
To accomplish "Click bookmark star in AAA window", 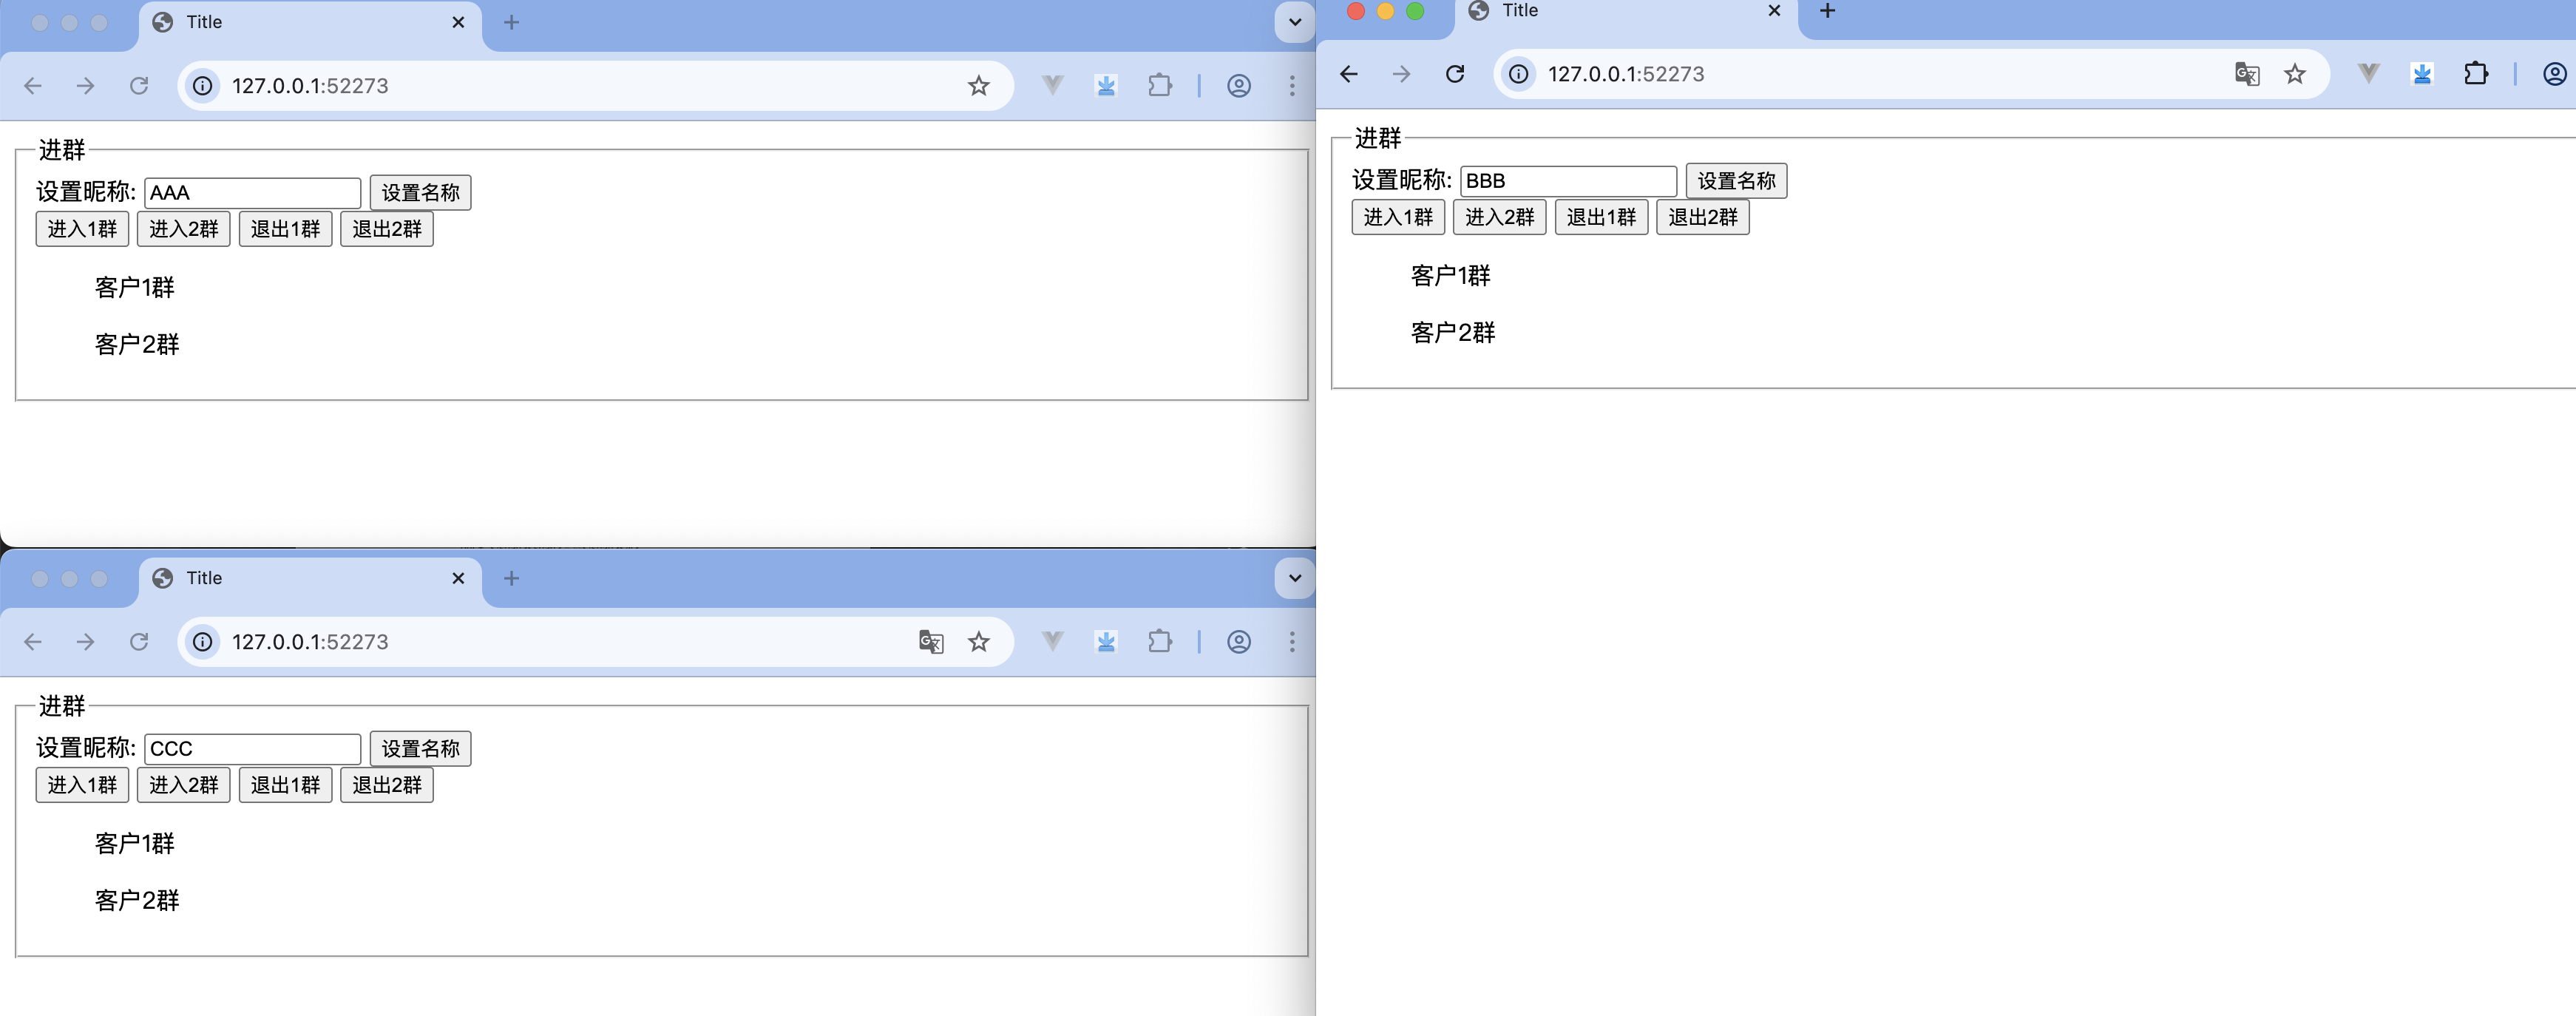I will (978, 86).
